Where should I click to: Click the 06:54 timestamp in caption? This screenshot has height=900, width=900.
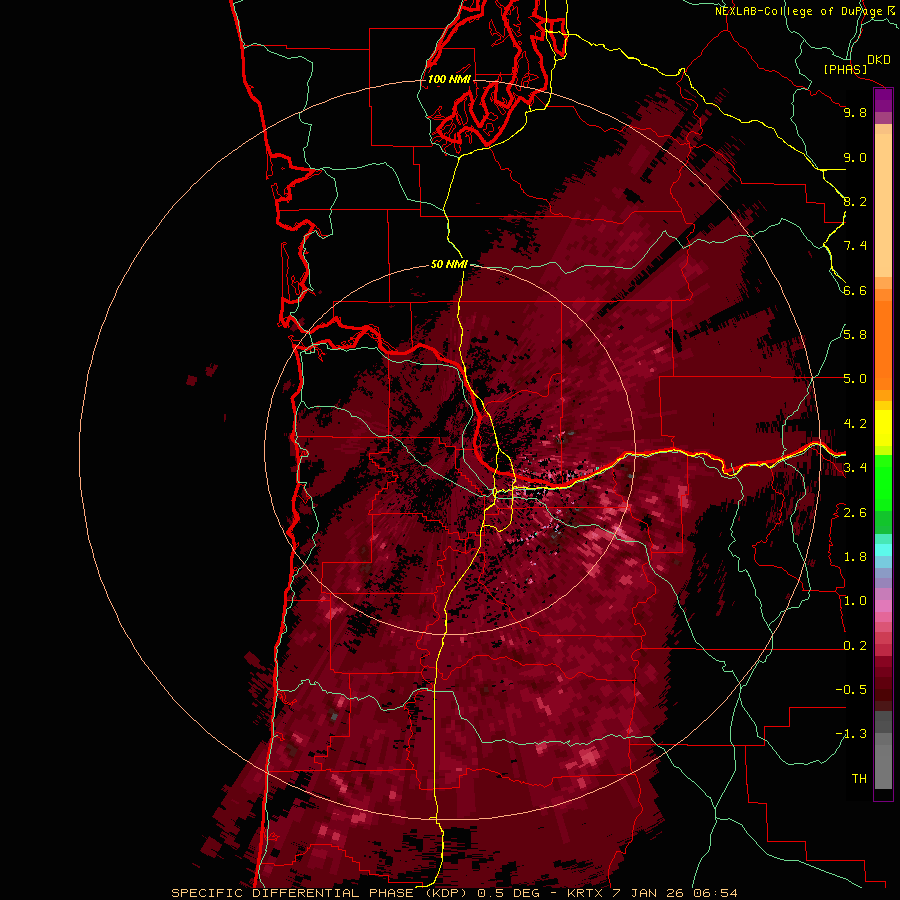[716, 893]
